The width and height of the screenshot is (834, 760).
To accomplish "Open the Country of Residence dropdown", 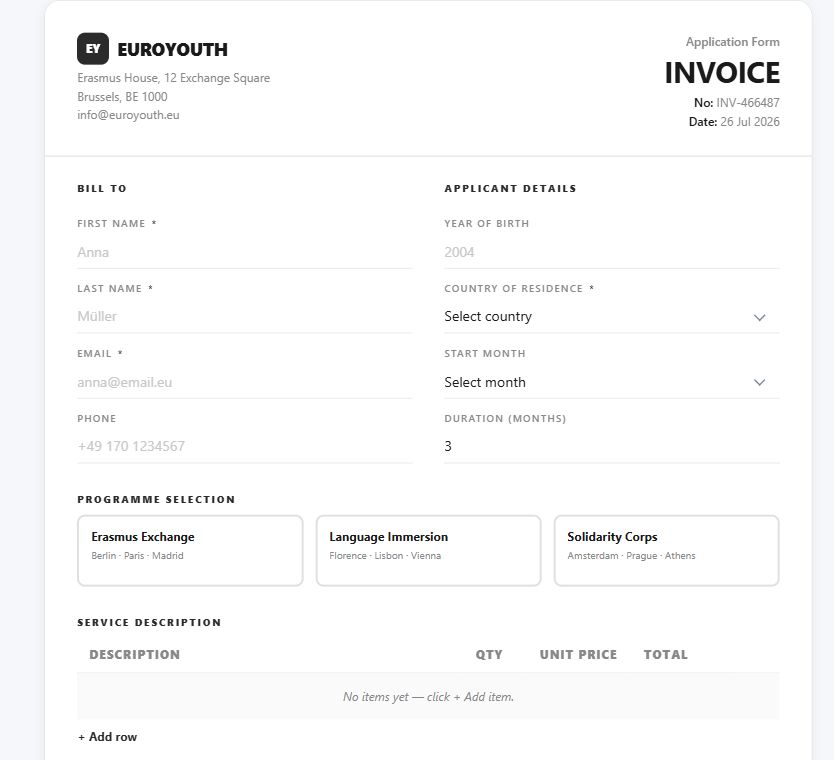I will (612, 317).
